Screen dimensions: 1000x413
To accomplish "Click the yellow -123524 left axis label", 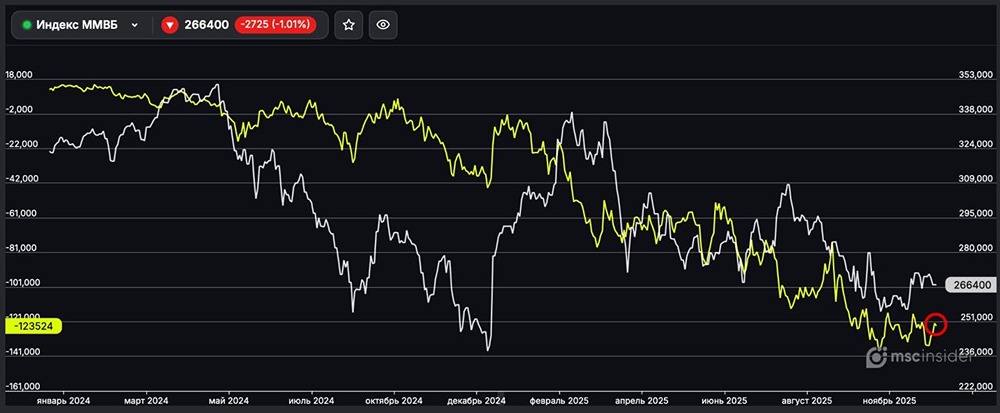I will point(33,325).
